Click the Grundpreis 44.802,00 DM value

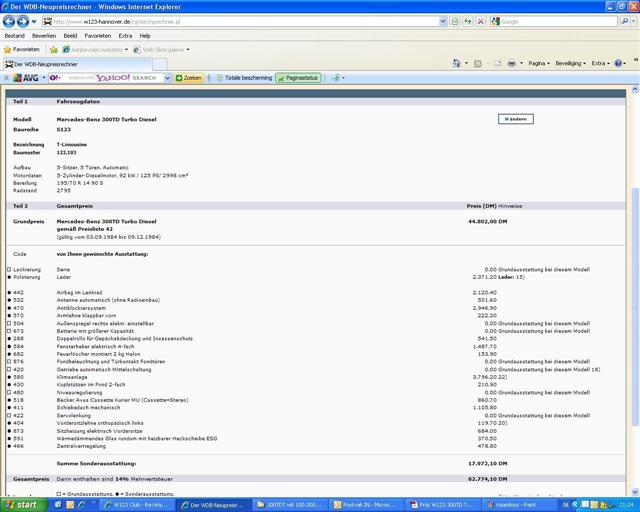pyautogui.click(x=488, y=222)
